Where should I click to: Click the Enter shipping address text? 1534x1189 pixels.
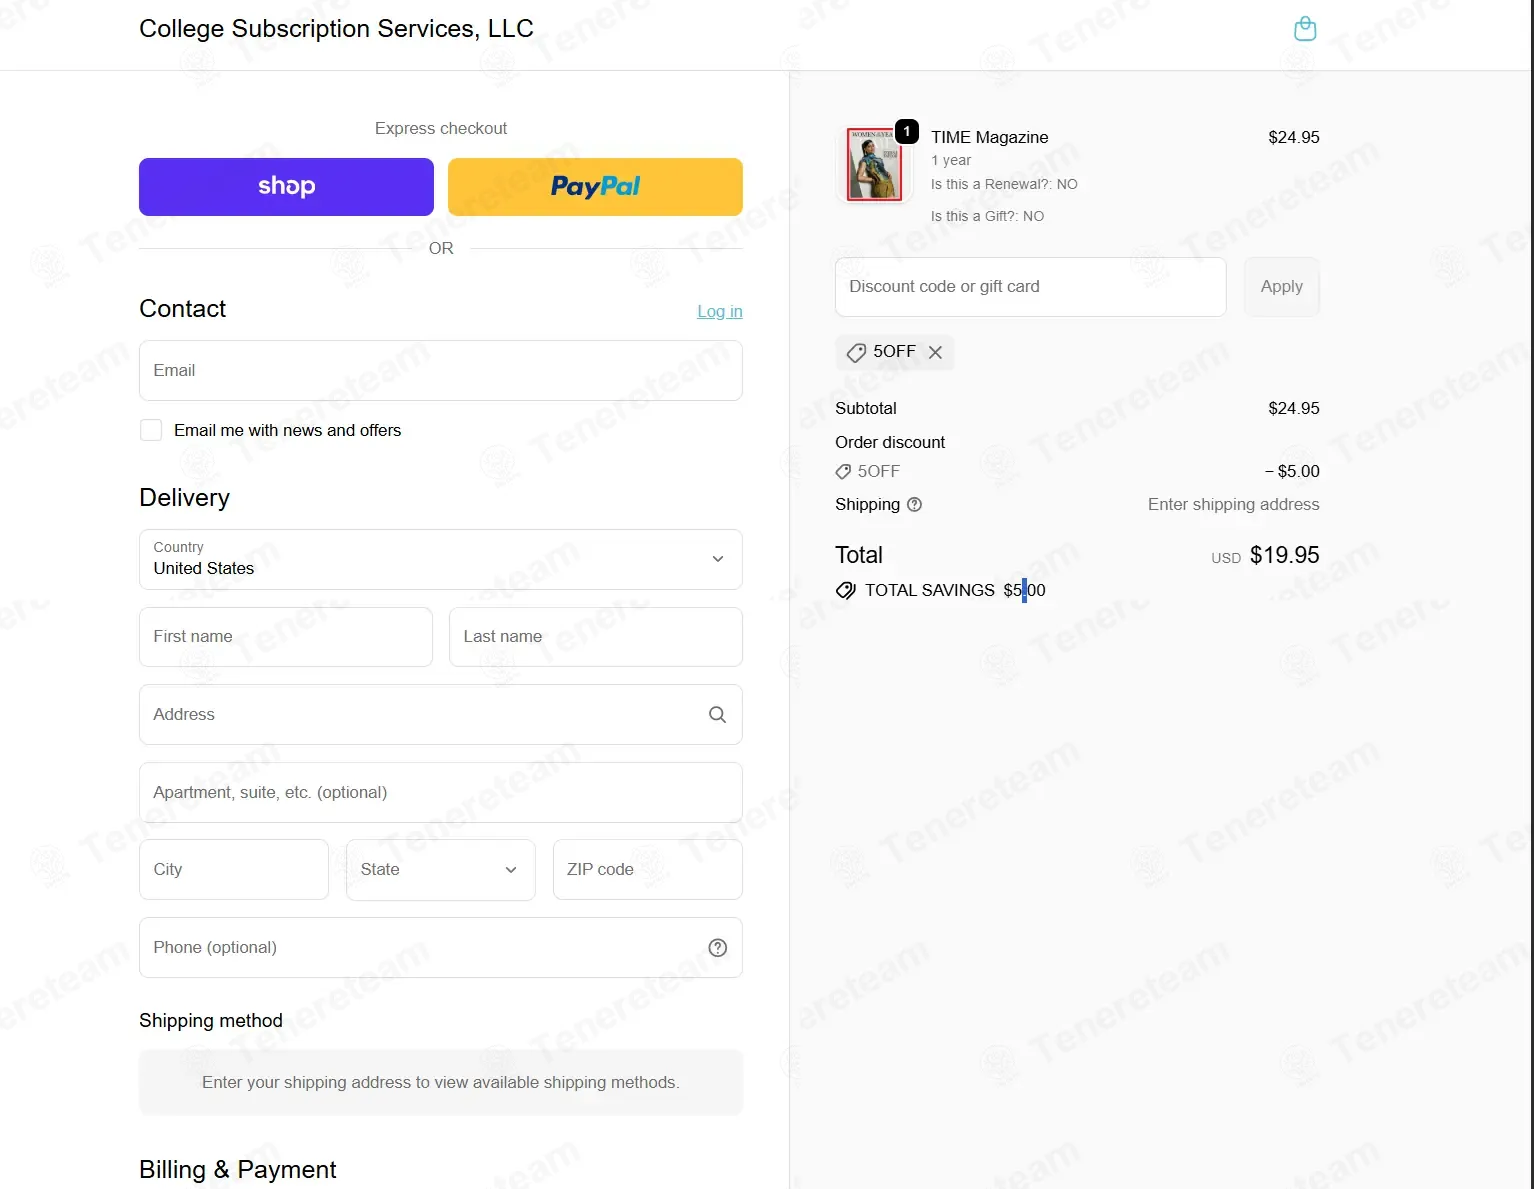point(1234,505)
